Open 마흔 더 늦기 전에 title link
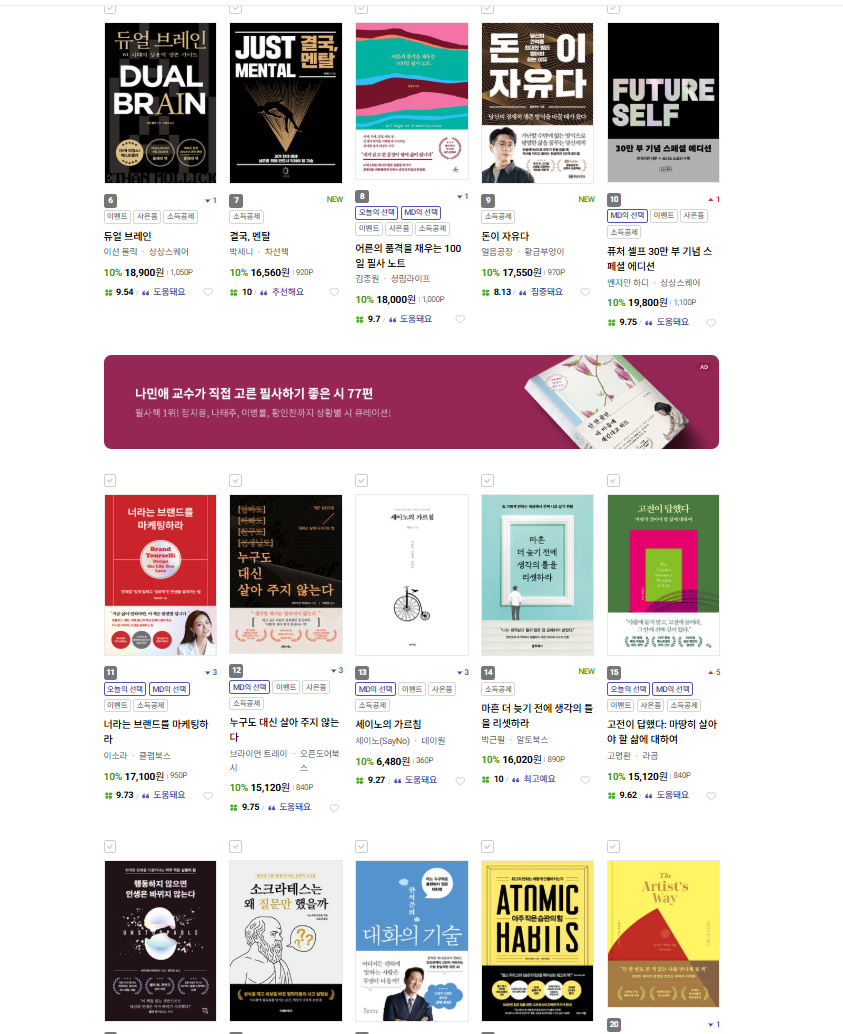Screen dimensions: 843x1034 click(x=537, y=715)
